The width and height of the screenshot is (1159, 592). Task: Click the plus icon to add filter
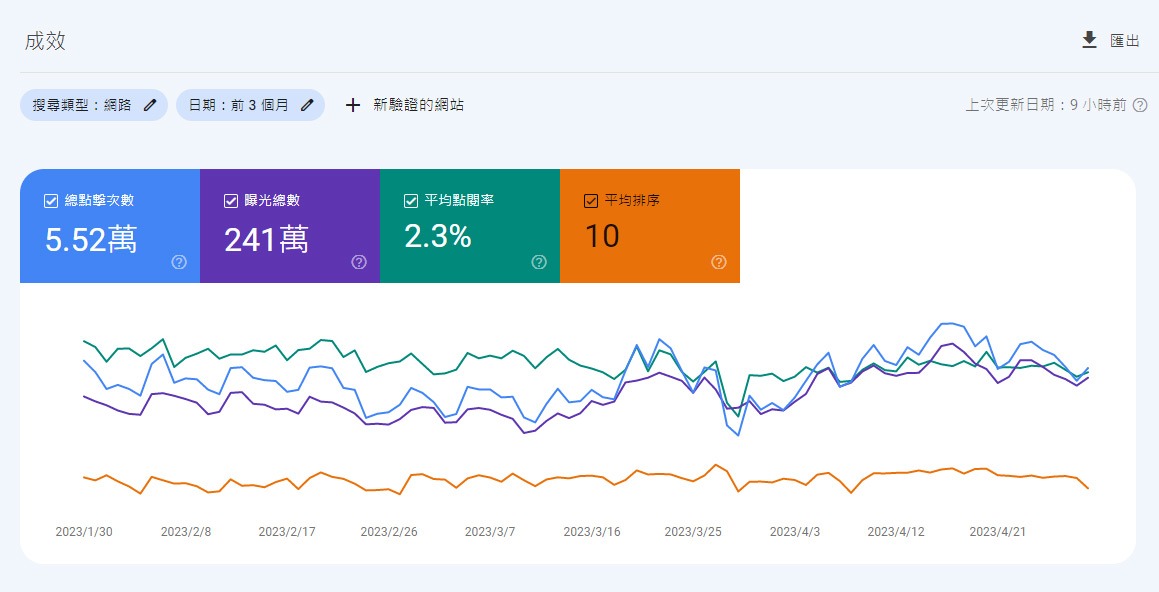pyautogui.click(x=352, y=105)
